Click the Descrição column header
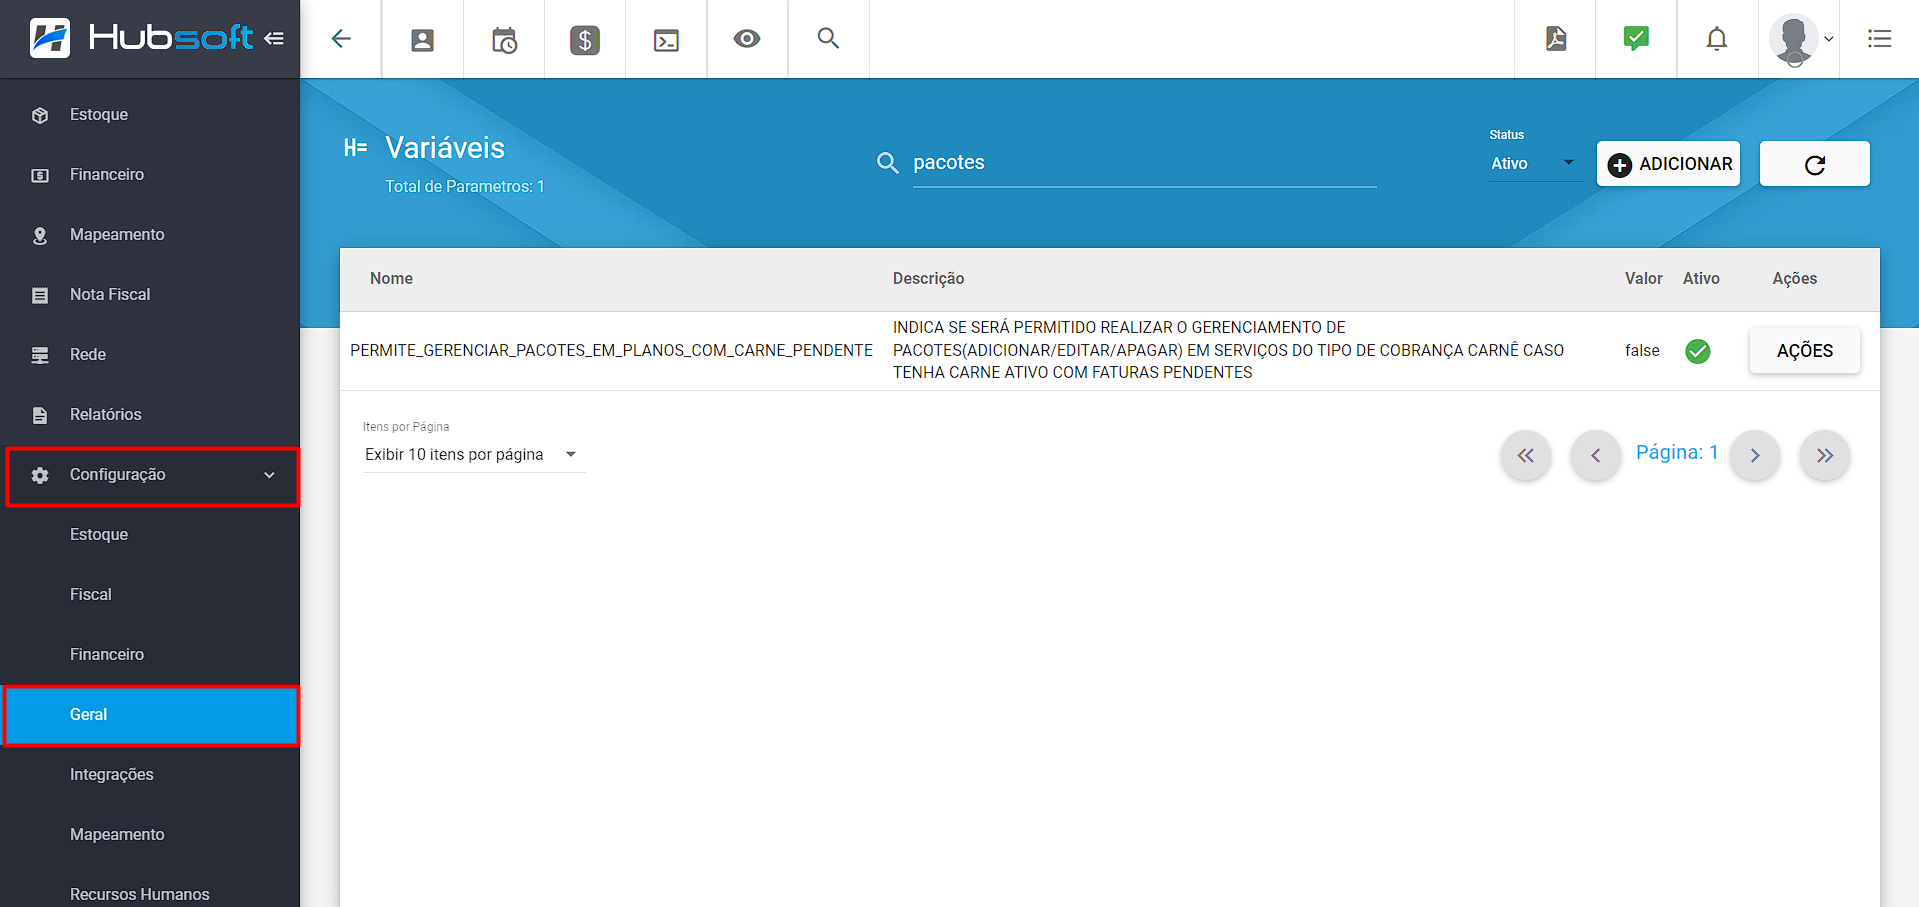The image size is (1919, 907). click(928, 279)
